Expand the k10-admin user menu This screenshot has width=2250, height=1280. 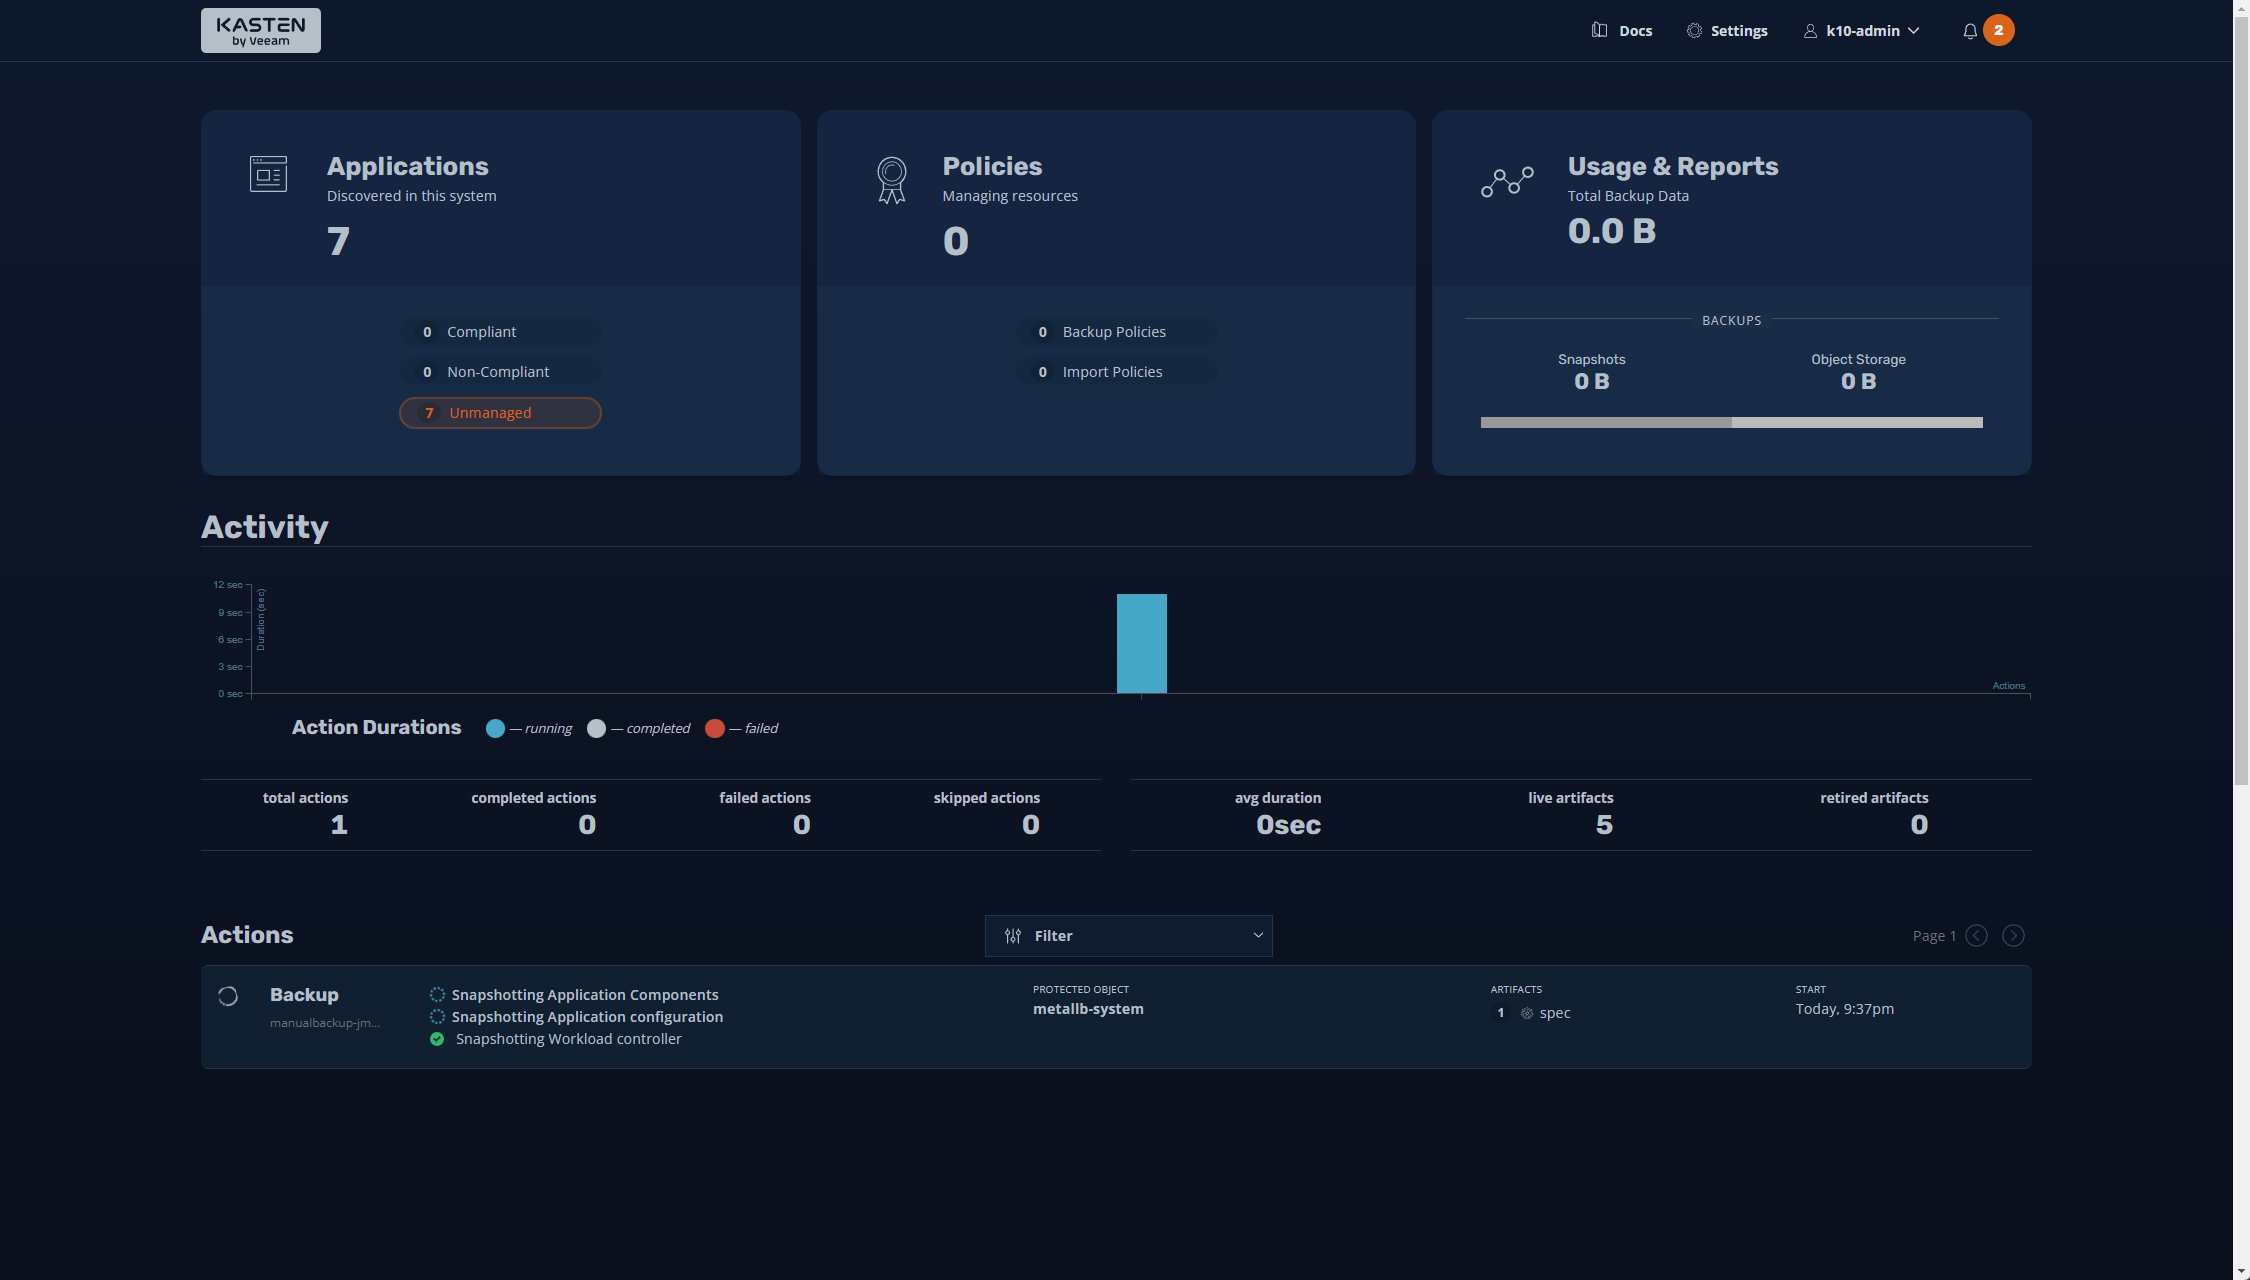click(x=1862, y=31)
